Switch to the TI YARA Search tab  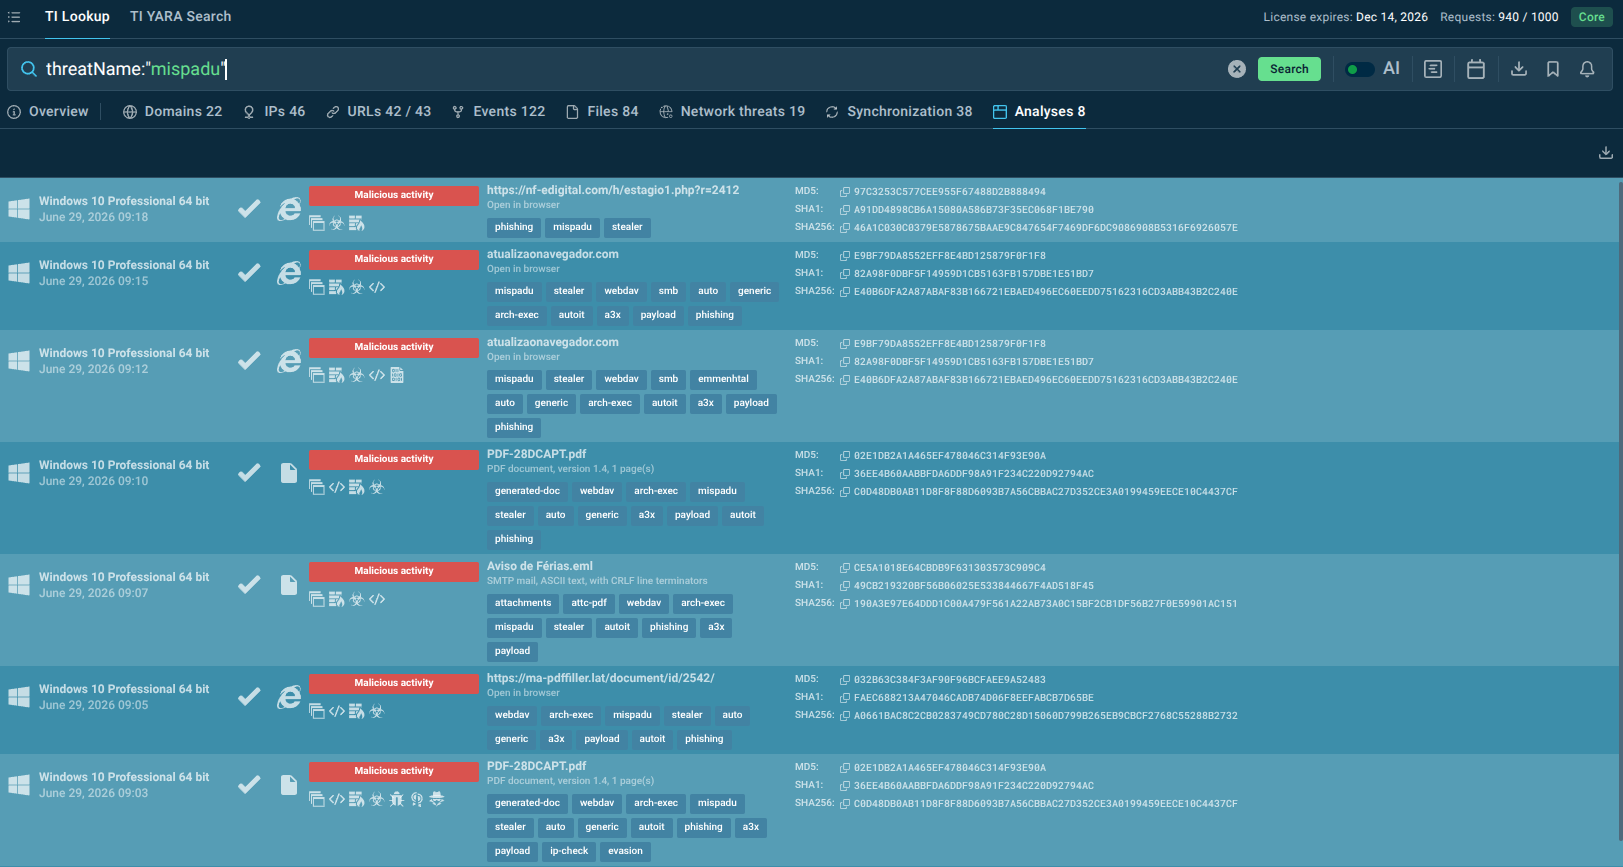[x=180, y=17]
